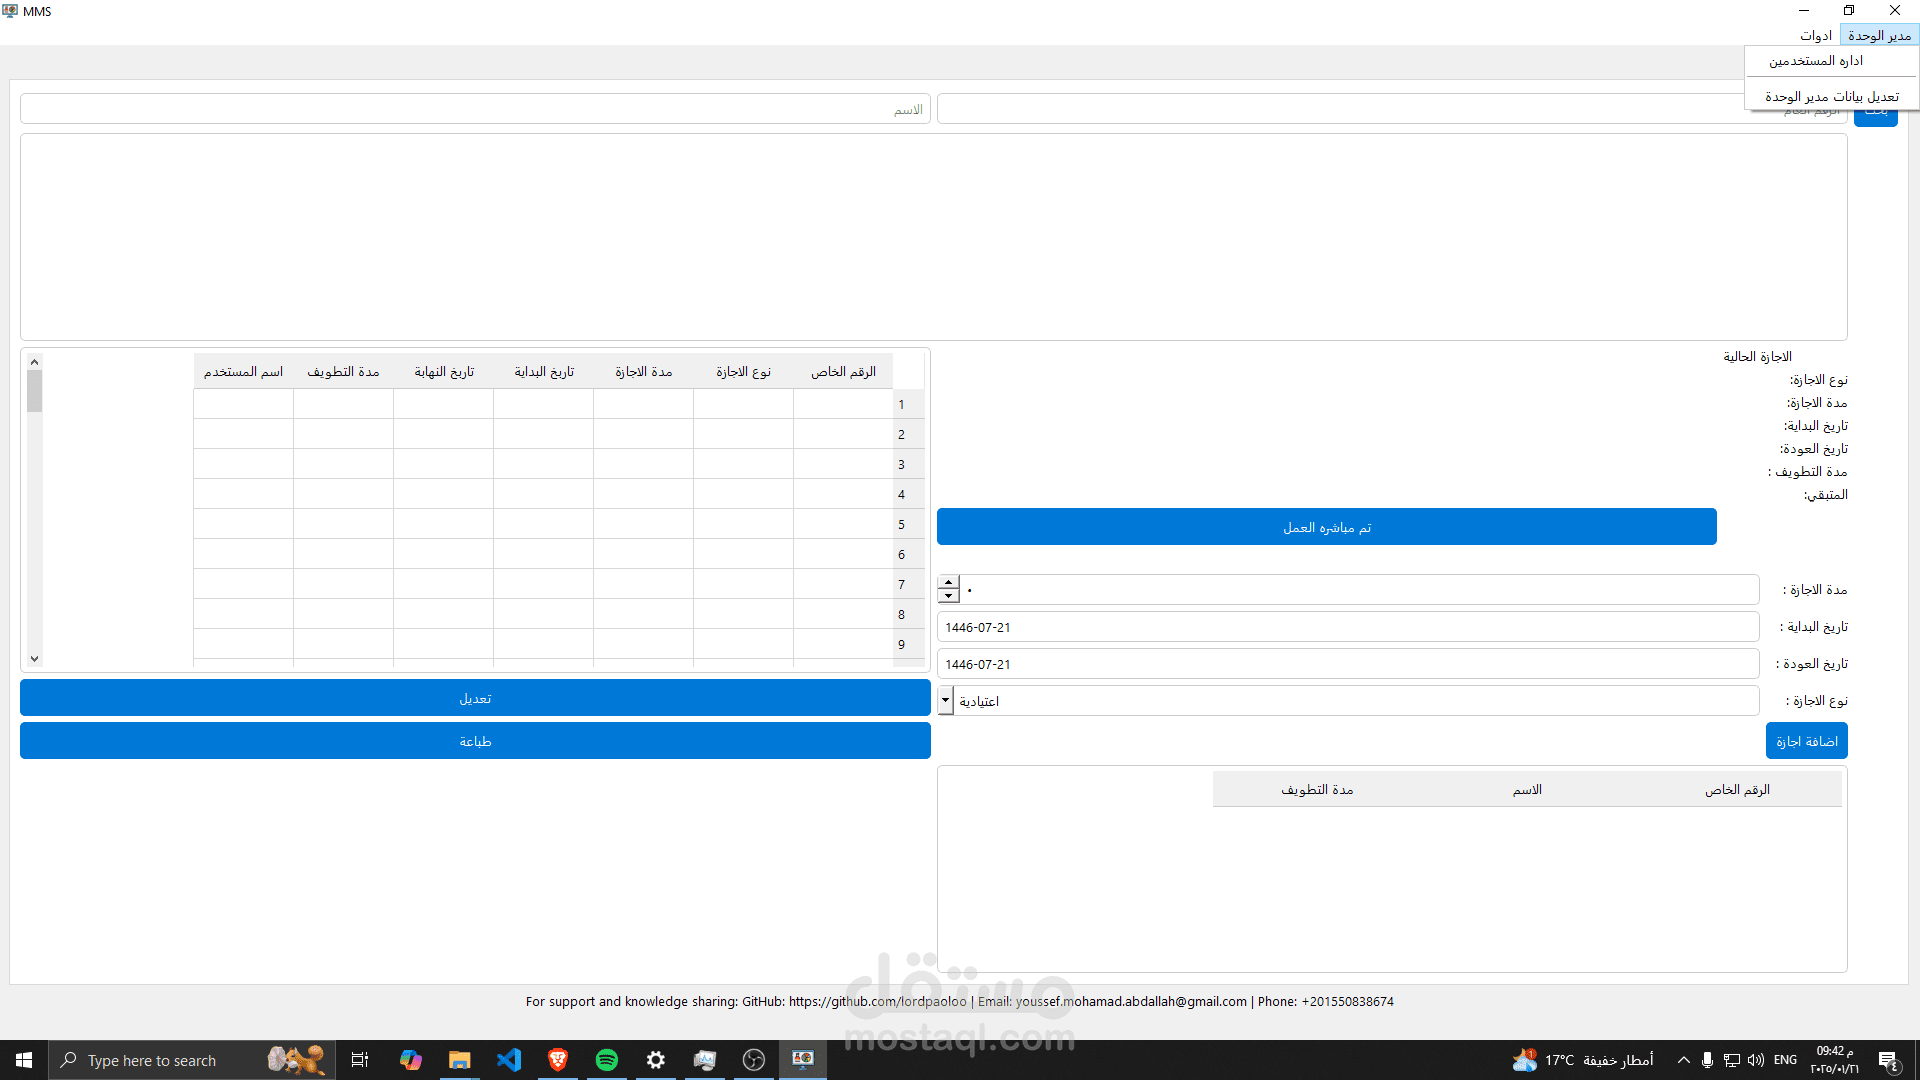Choose تعديل بيانات مدير الوحدة menu item
This screenshot has height=1080, width=1920.
point(1831,96)
